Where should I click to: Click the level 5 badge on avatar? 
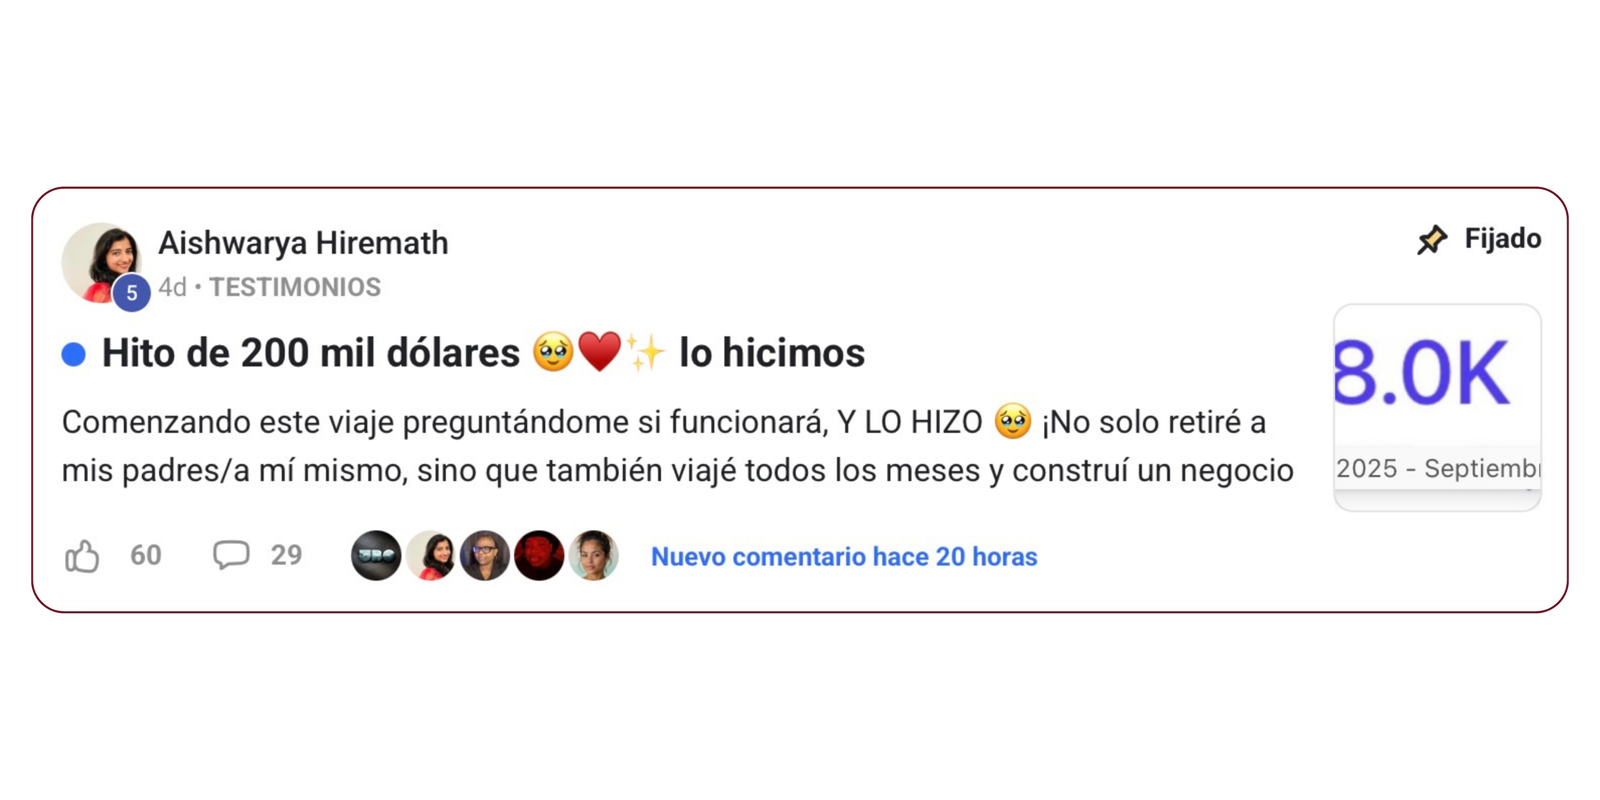pos(131,293)
